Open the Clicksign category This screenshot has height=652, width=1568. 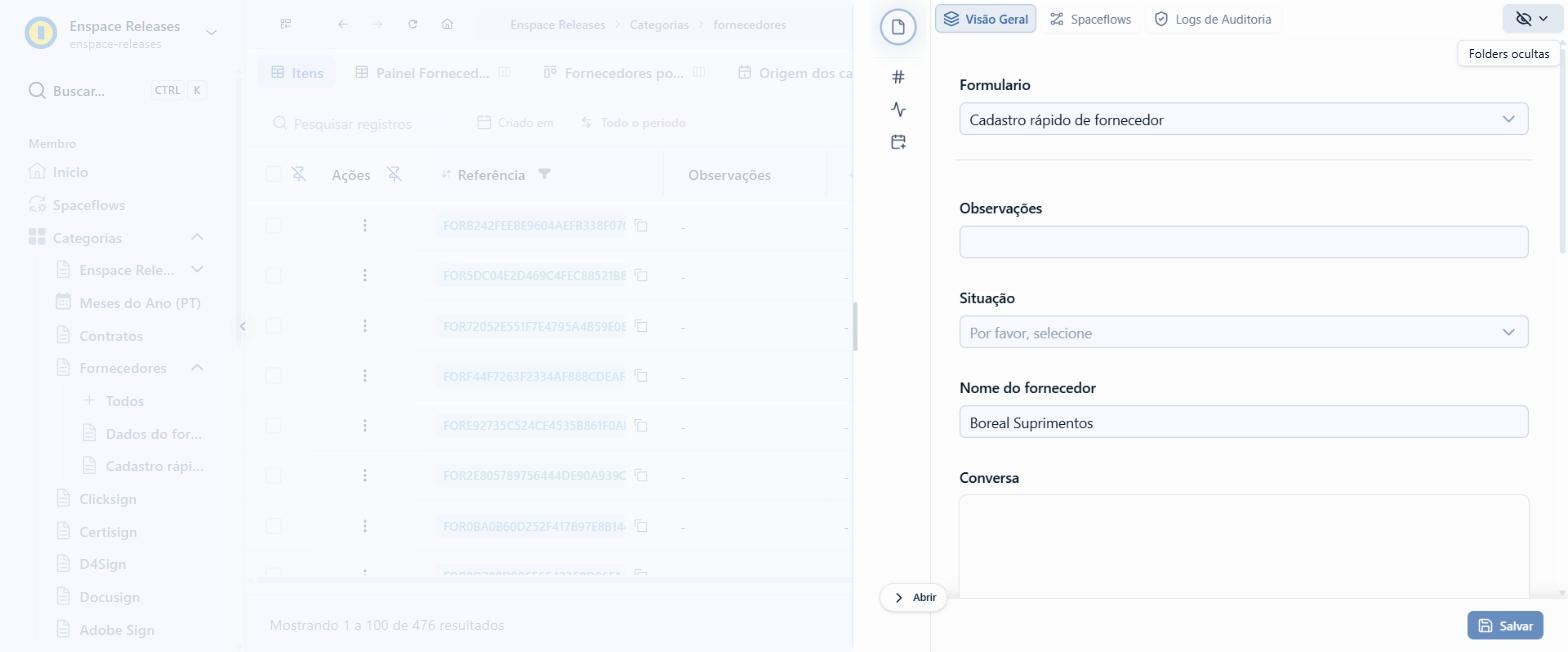click(x=95, y=499)
